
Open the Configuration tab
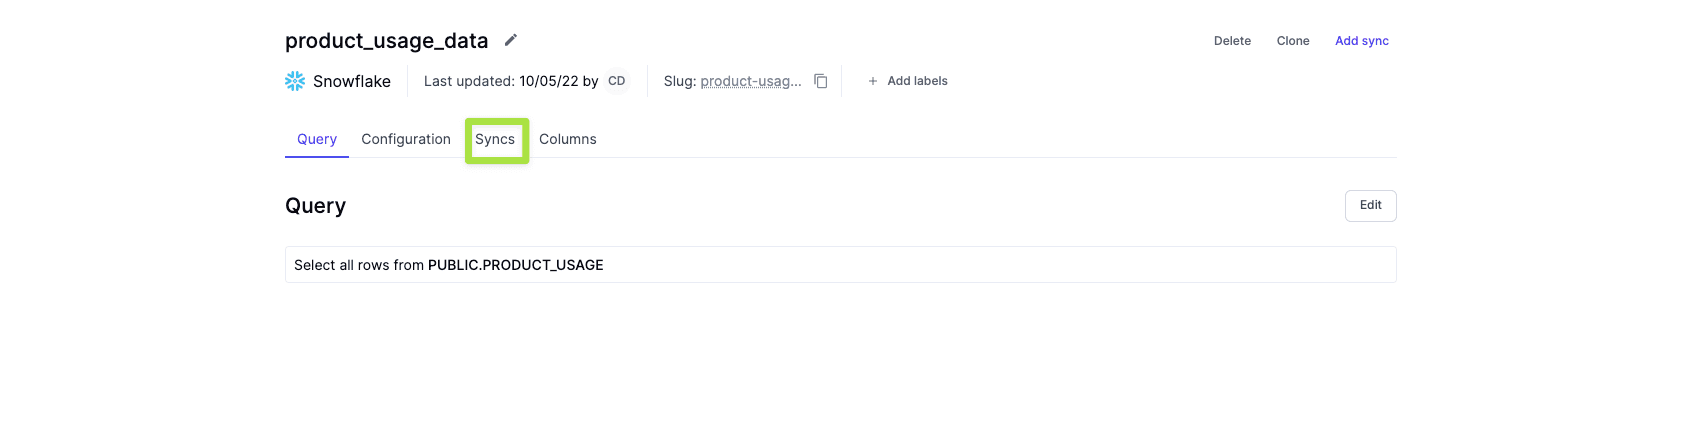406,139
